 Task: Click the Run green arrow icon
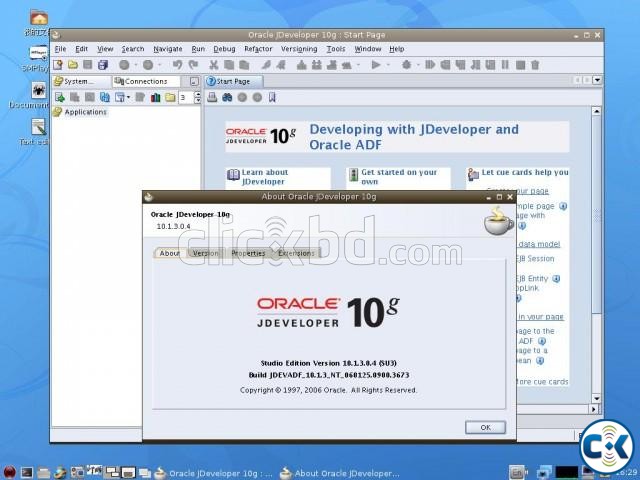point(376,64)
